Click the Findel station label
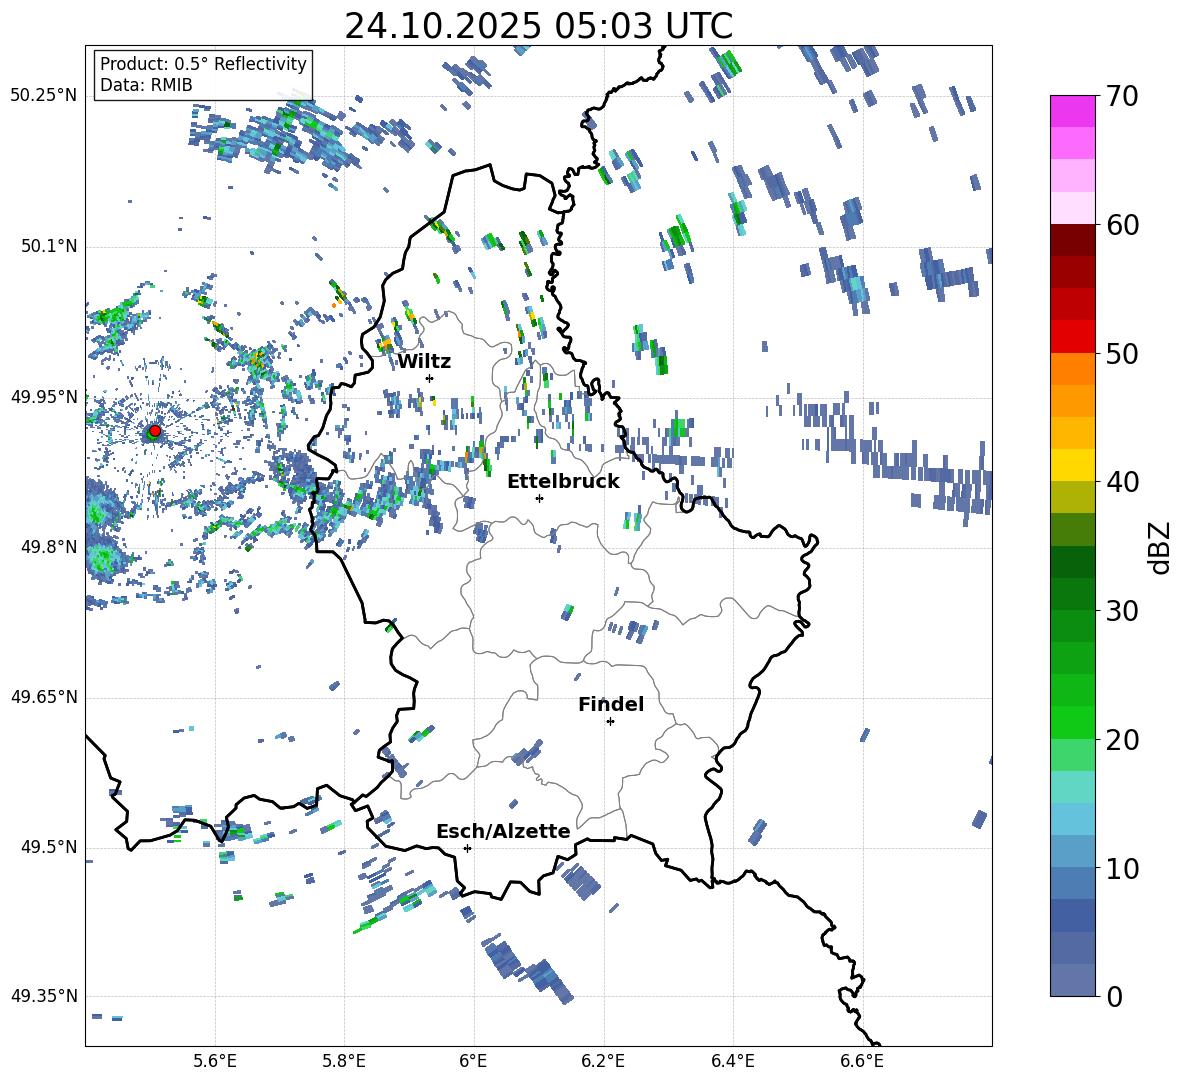This screenshot has width=1184, height=1081. pos(611,704)
